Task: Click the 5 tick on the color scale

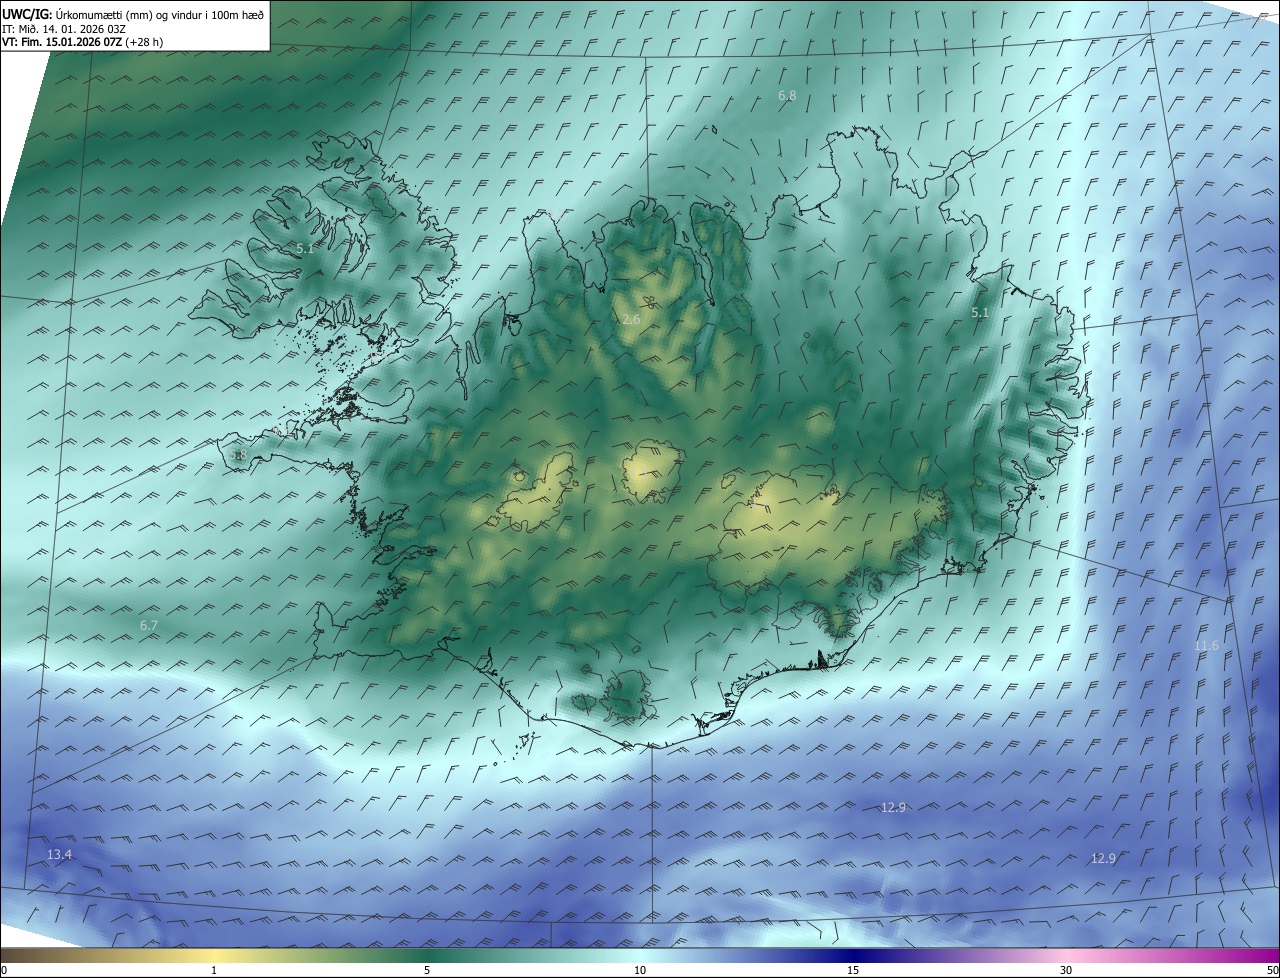Action: tap(427, 970)
